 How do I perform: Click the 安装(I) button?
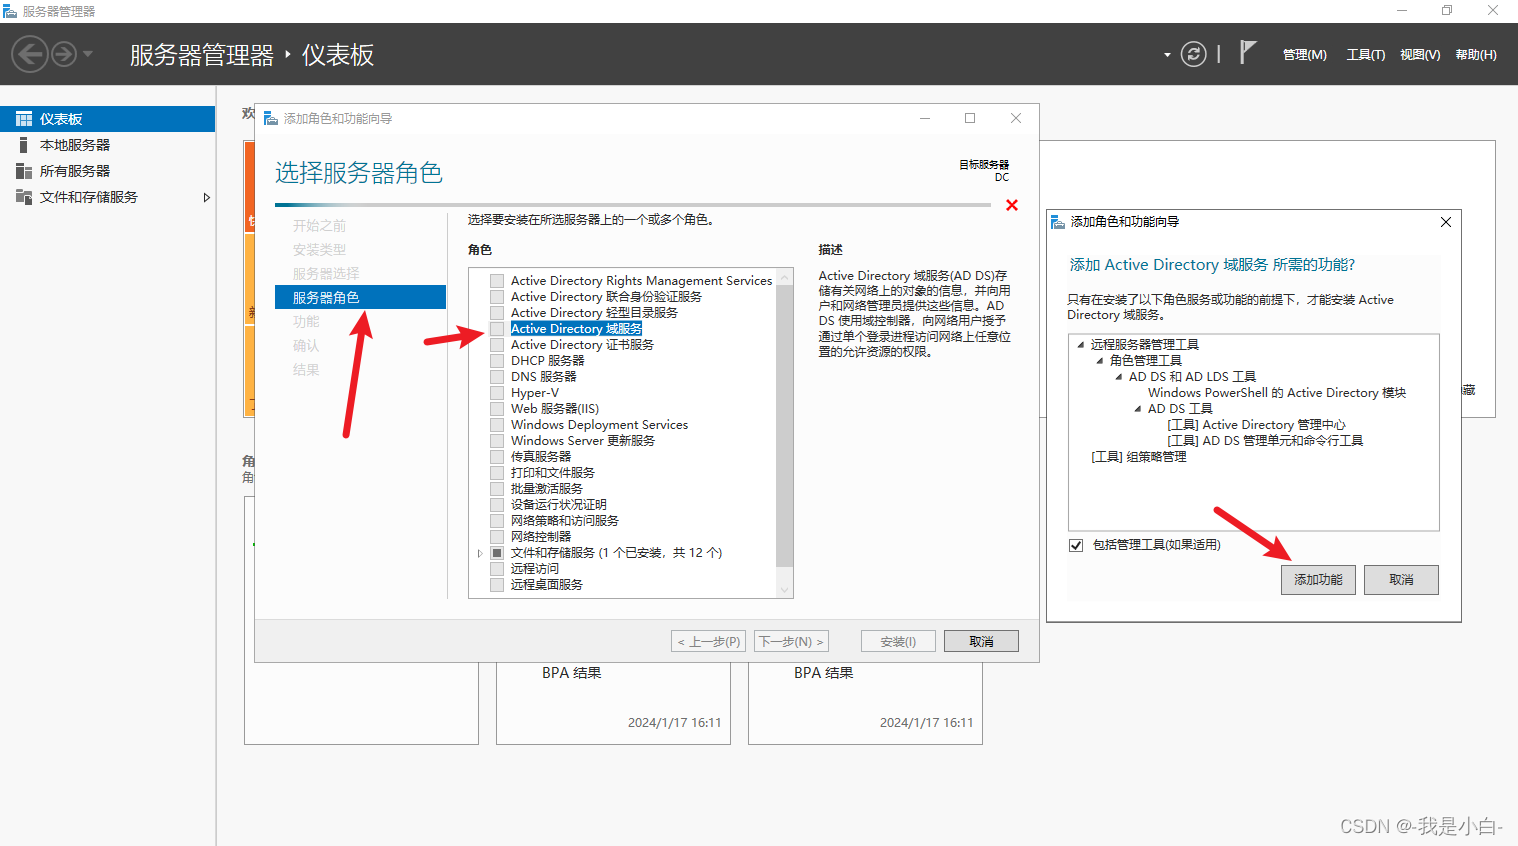pos(898,641)
